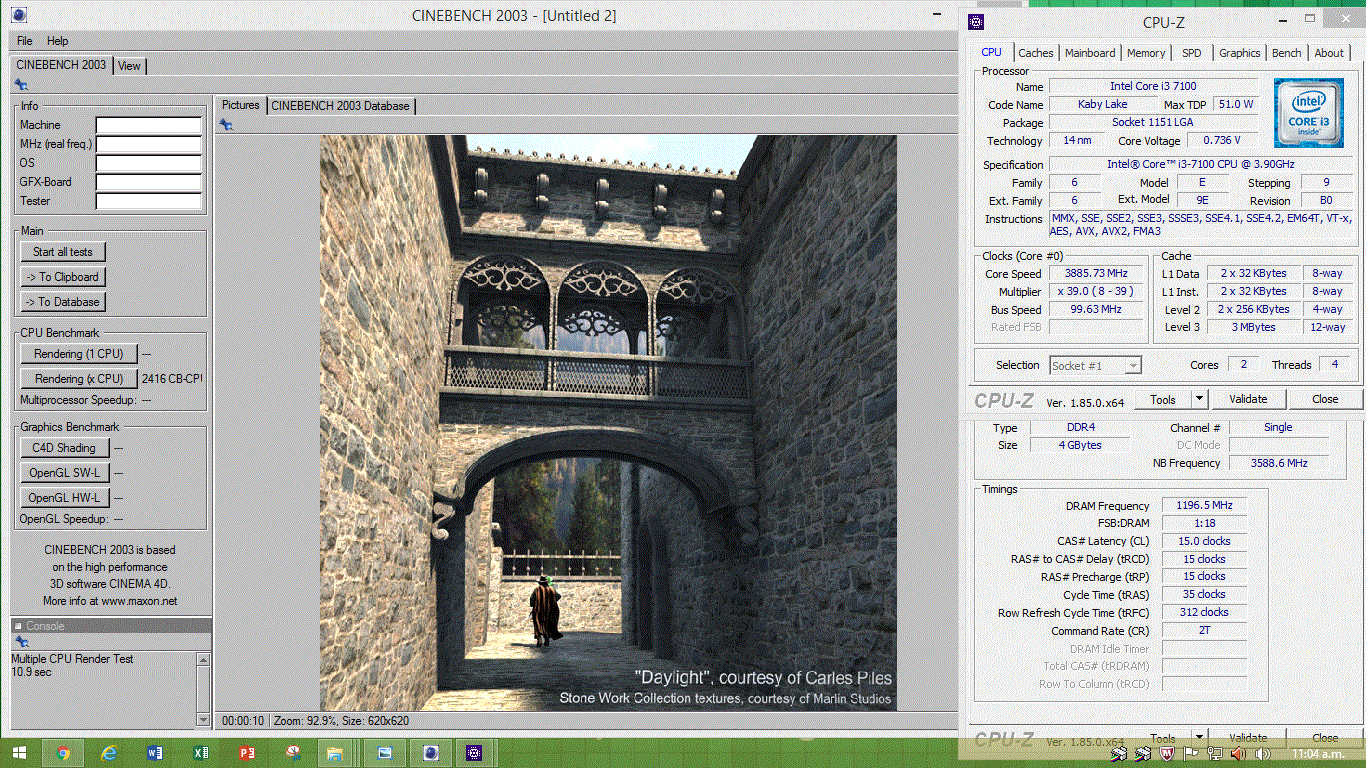Launch Google Chrome from the taskbar
The image size is (1366, 768).
[63, 753]
